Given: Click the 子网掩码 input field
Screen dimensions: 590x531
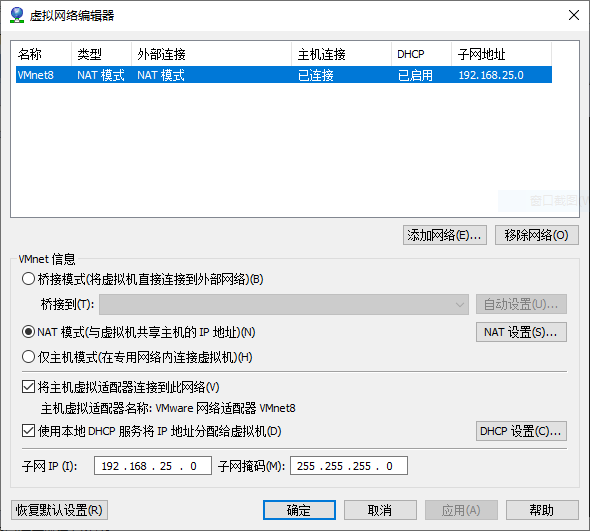Looking at the screenshot, I should 349,466.
